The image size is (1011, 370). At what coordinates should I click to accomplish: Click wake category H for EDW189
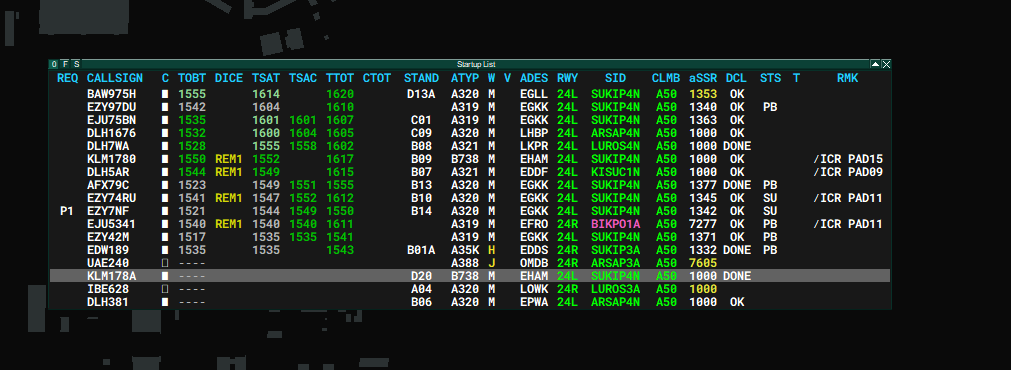tap(491, 250)
